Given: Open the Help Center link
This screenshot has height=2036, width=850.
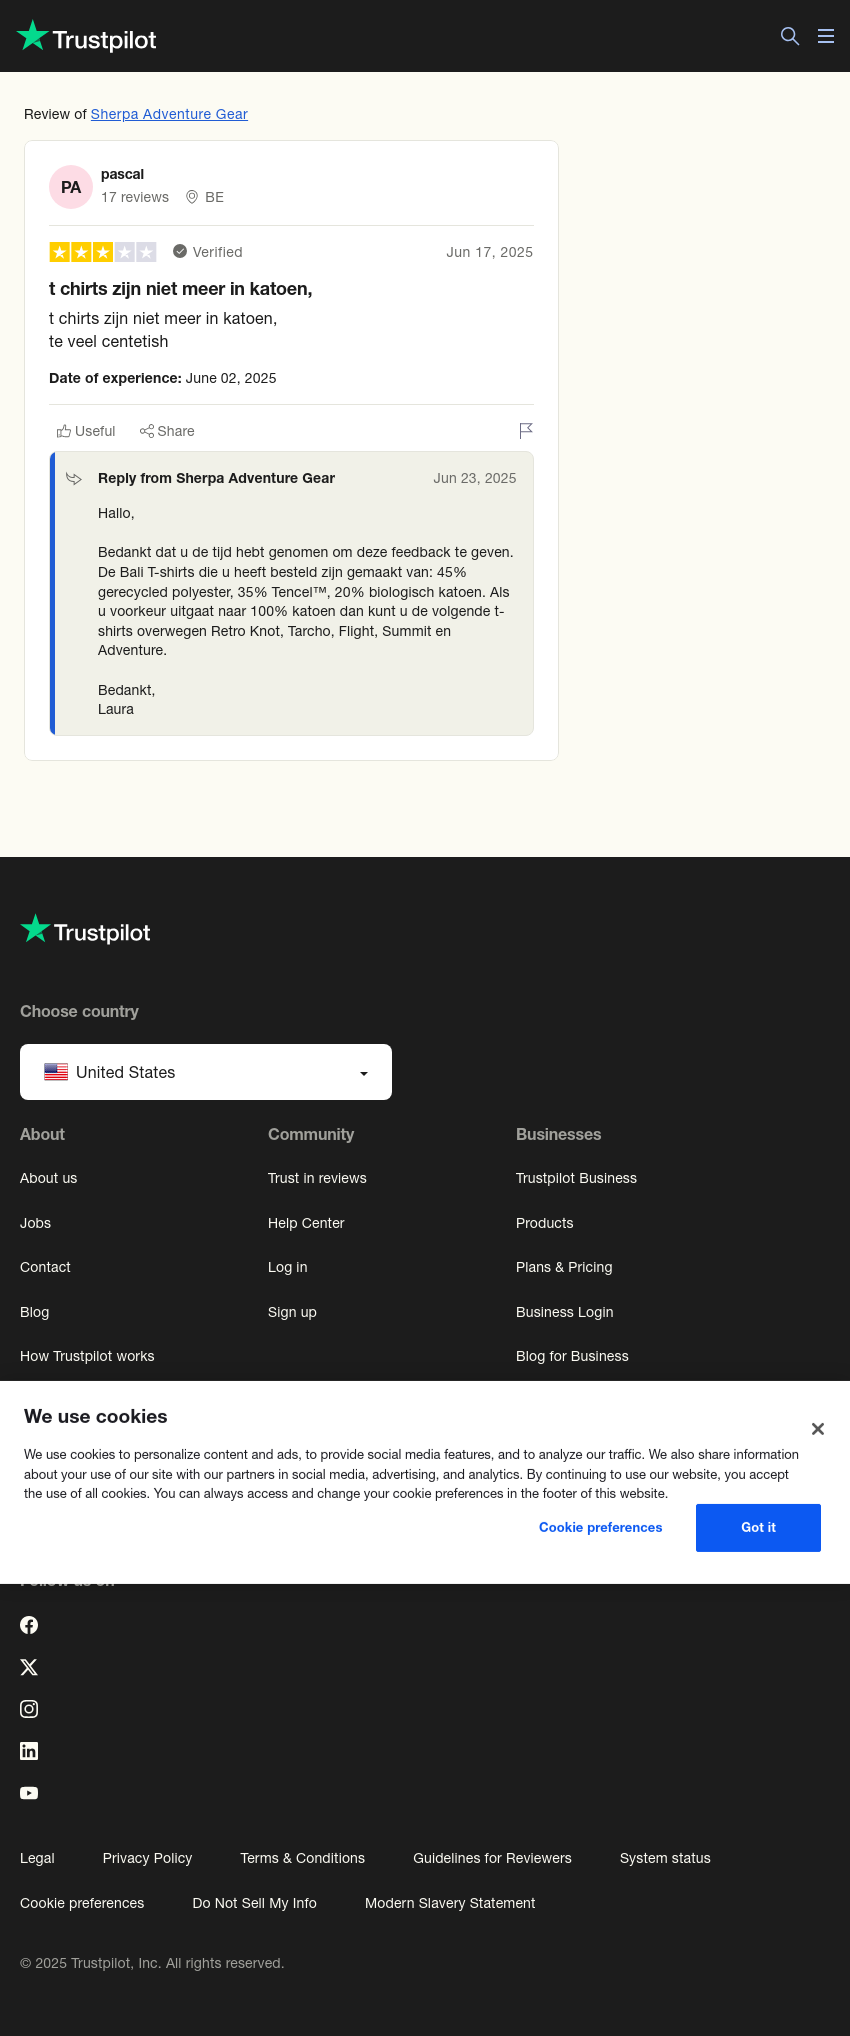Looking at the screenshot, I should [x=306, y=1223].
